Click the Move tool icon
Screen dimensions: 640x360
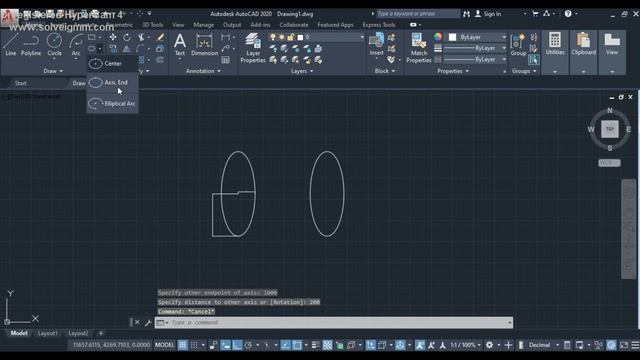113,37
